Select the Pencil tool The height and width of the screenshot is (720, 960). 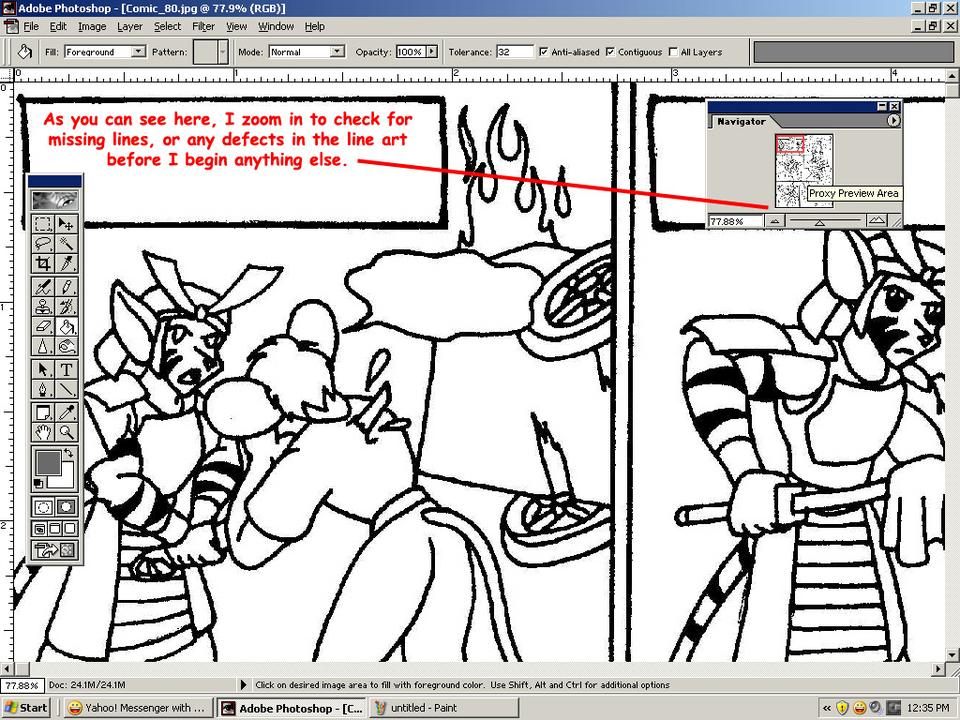click(66, 287)
